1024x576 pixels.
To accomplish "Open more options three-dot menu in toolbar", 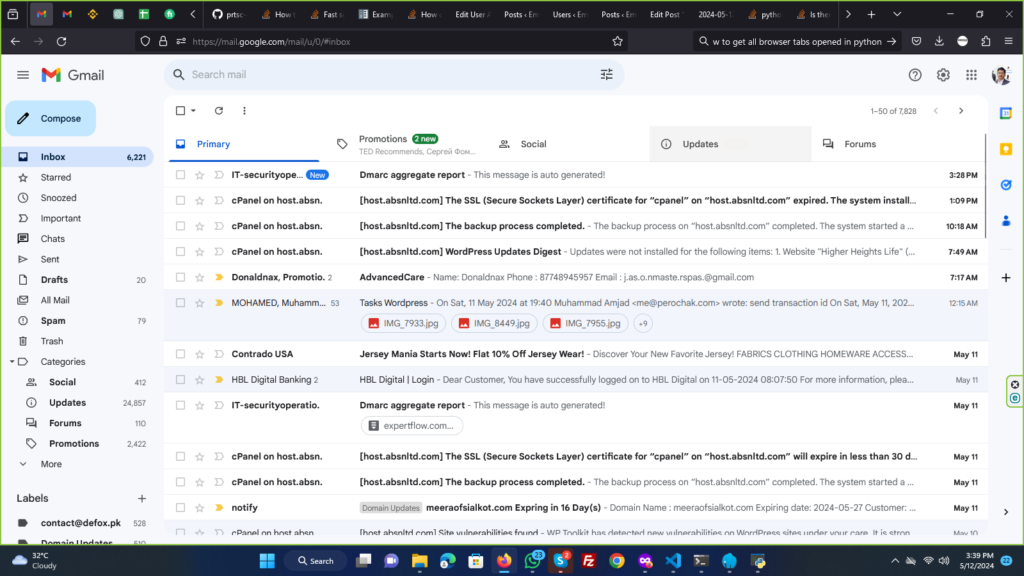I will (244, 111).
